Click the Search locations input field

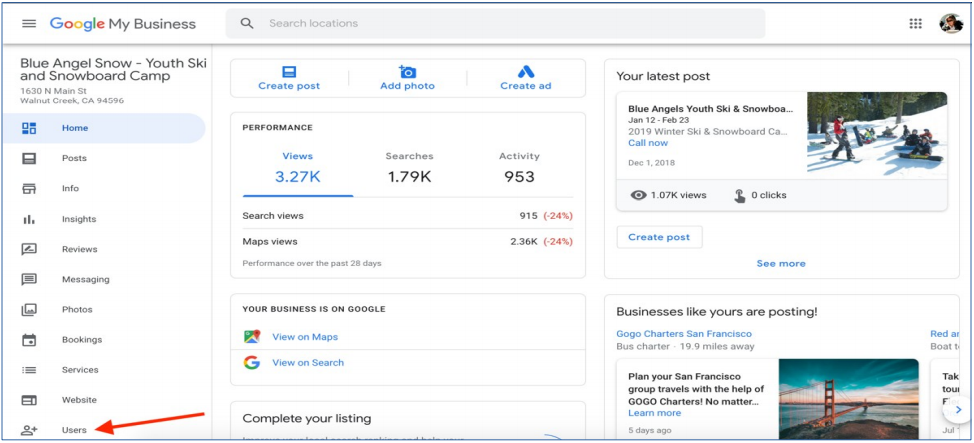(500, 24)
